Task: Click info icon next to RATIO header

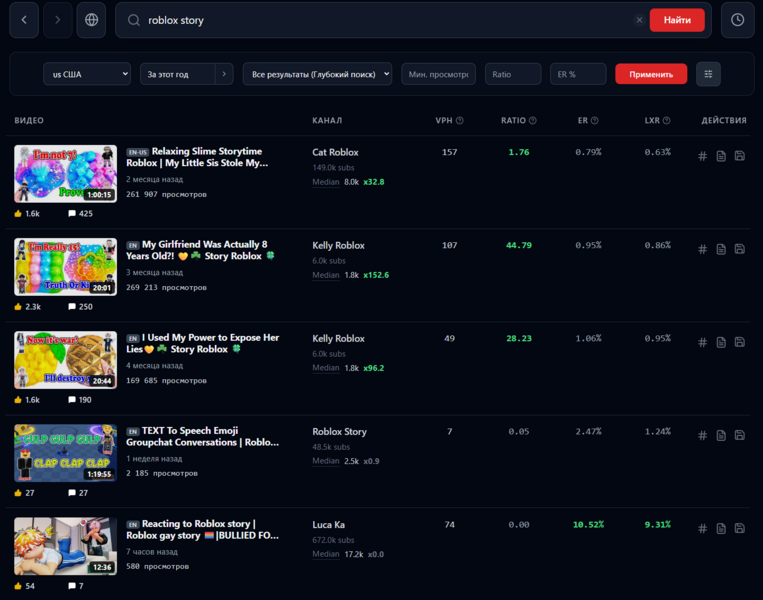Action: 533,121
